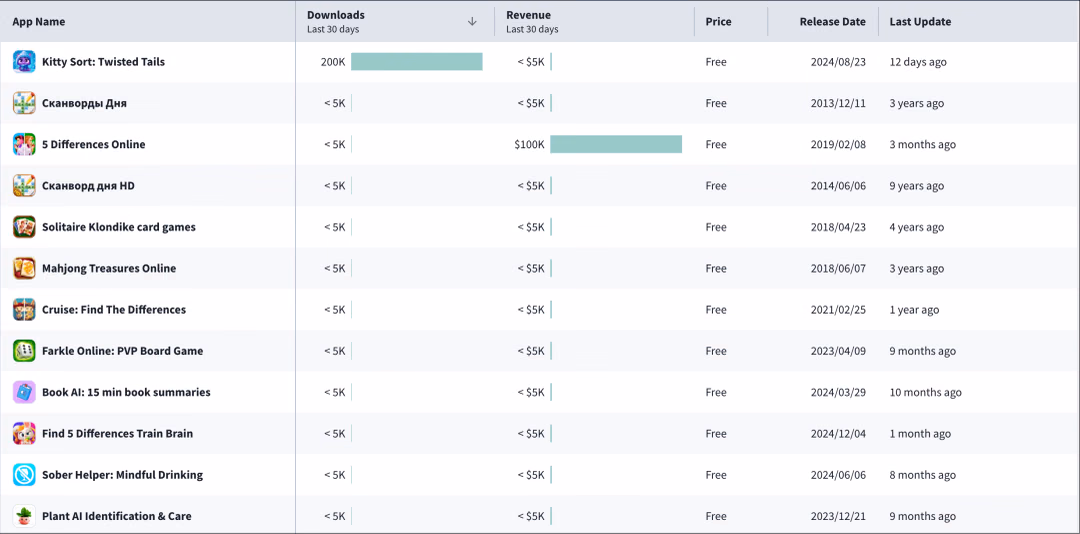Click the '1 month ago' last update cell

pyautogui.click(x=920, y=434)
